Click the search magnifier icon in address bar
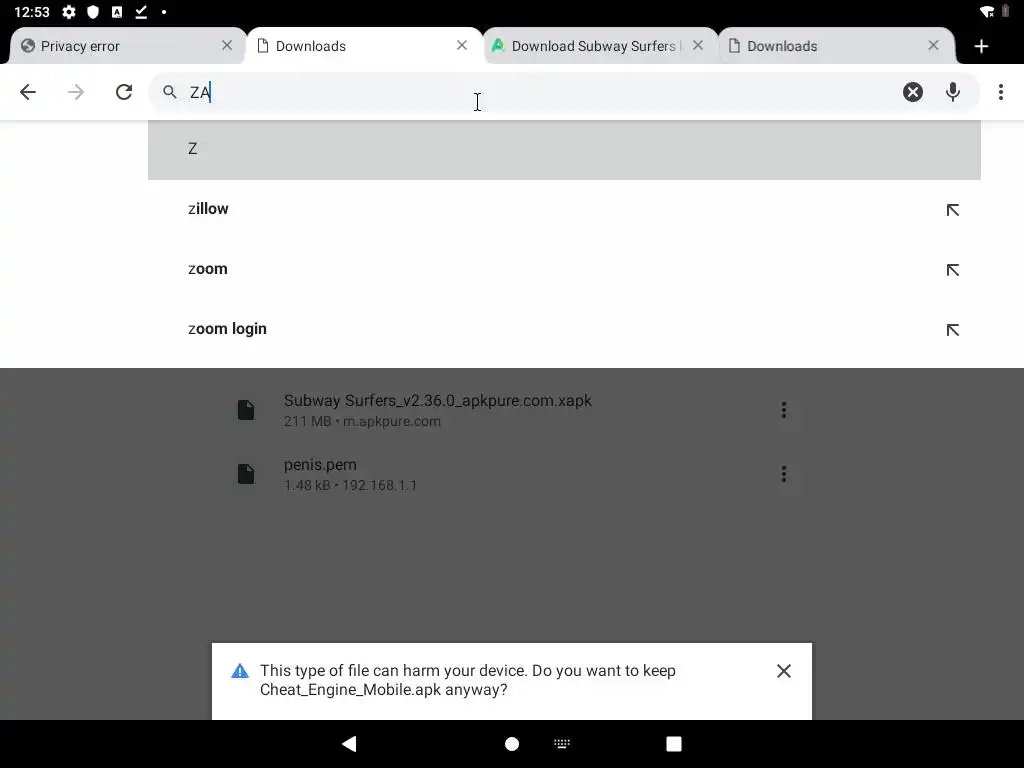The width and height of the screenshot is (1024, 768). point(170,92)
